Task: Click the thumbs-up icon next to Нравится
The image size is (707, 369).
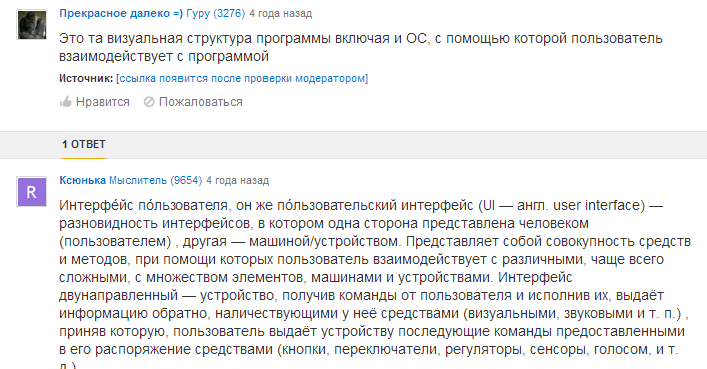Action: 66,101
